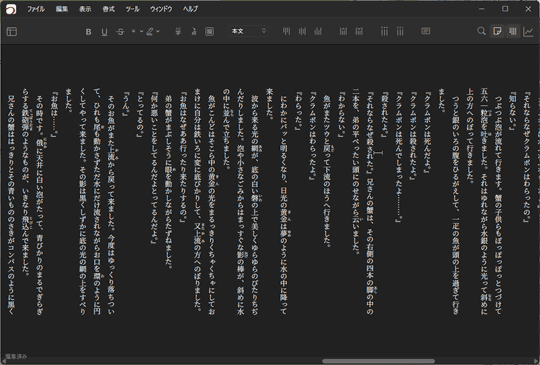Viewport: 540px width, 365px height.
Task: Toggle the sticky note panel icon
Action: pyautogui.click(x=497, y=31)
